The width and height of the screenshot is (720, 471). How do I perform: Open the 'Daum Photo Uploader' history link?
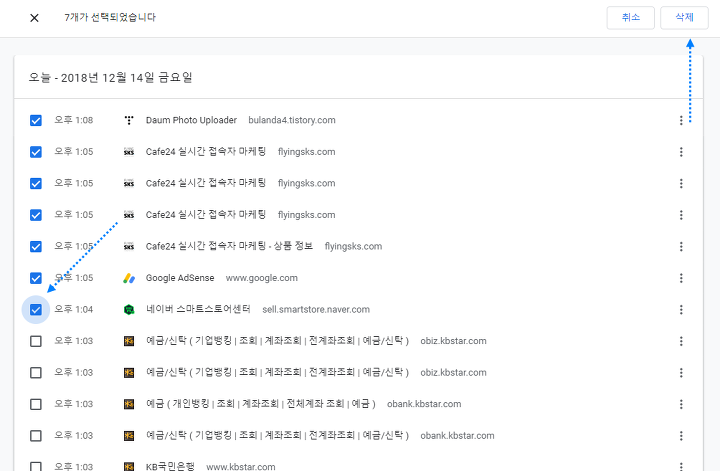pos(191,120)
